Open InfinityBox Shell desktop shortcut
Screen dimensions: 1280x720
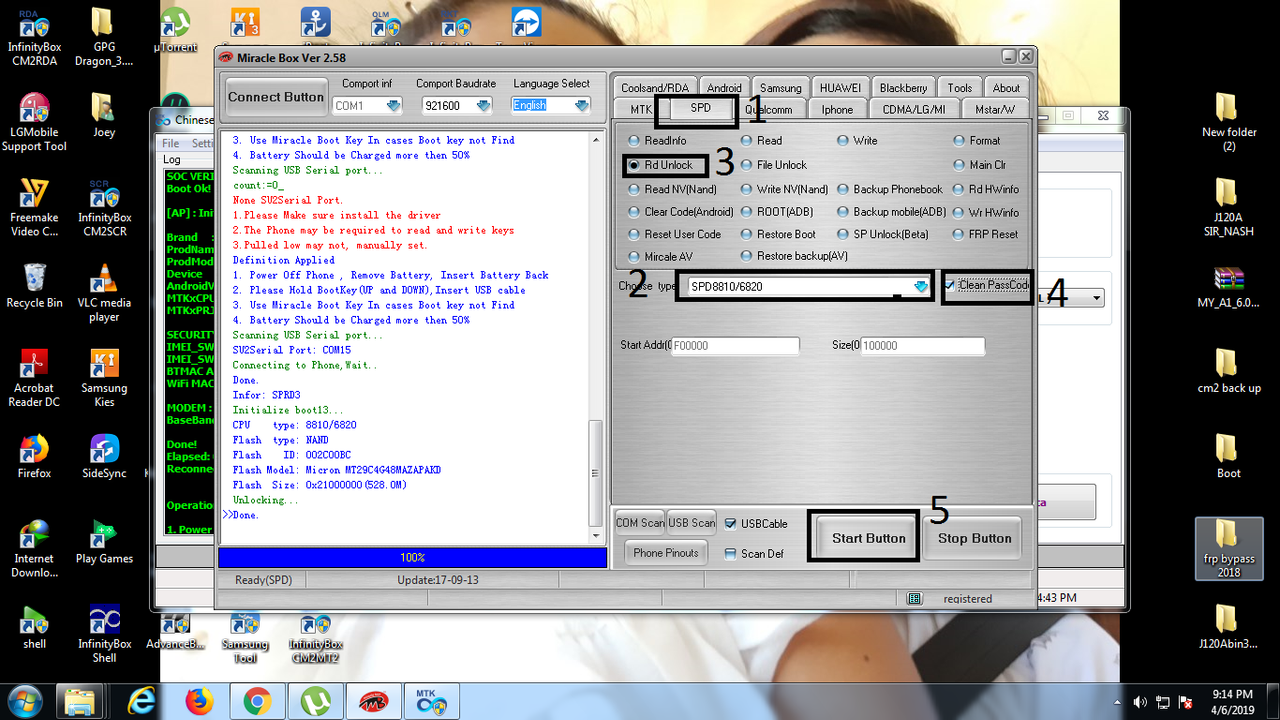(x=104, y=634)
